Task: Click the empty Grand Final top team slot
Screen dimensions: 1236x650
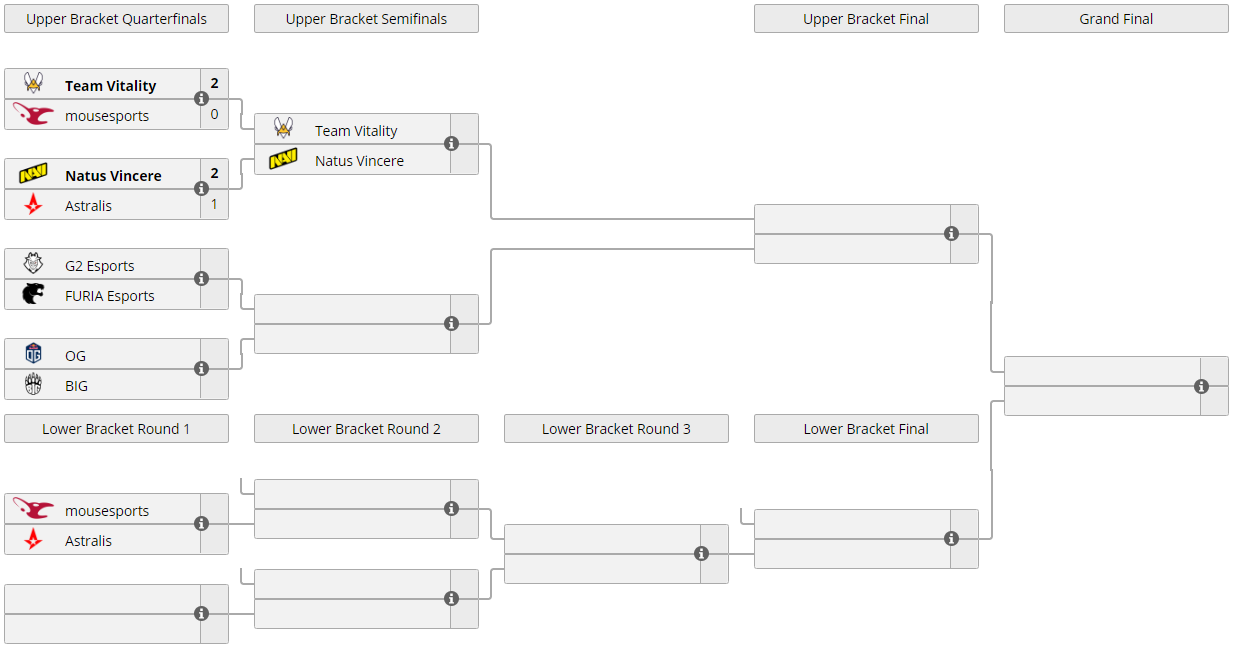Action: 1102,372
